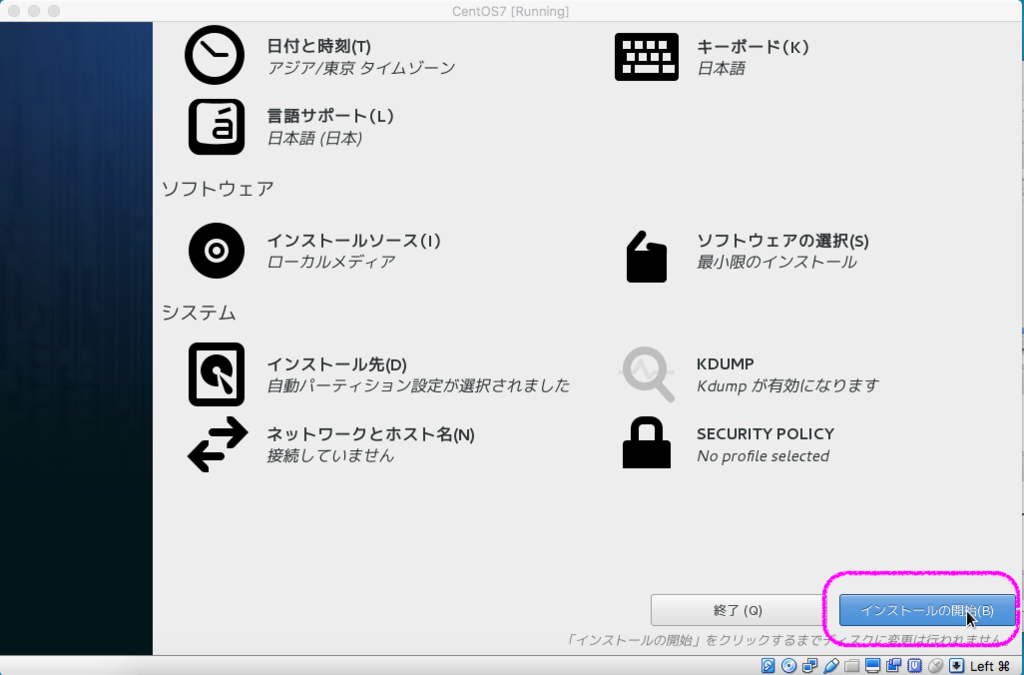Click the VirtualBox shared folders status icon
This screenshot has width=1024, height=675.
pos(852,666)
